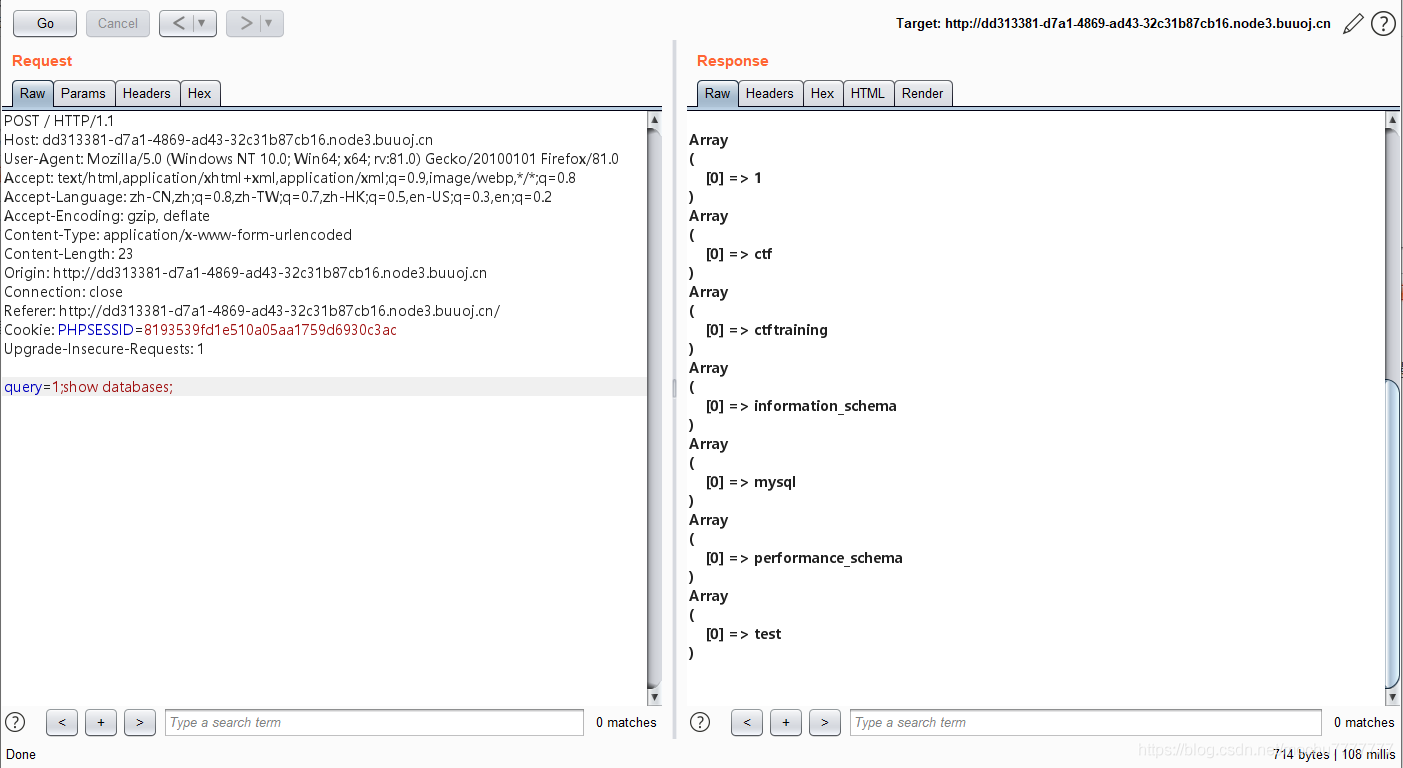Click next match button in request search
1403x768 pixels.
(x=139, y=722)
